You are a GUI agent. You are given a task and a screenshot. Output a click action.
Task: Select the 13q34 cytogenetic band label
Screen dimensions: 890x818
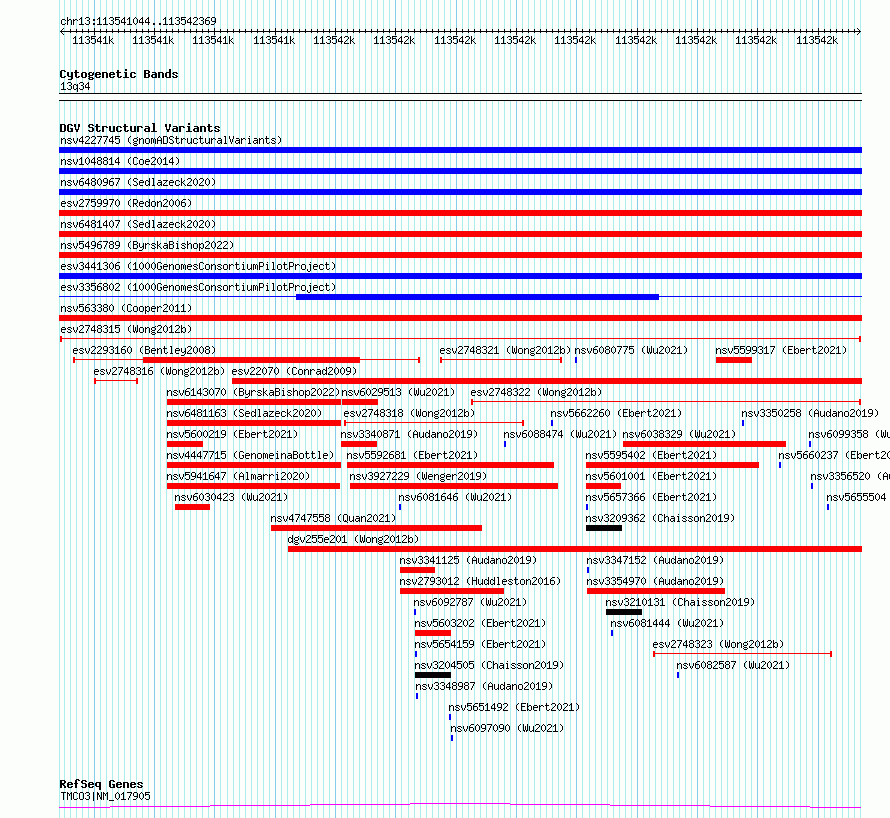pyautogui.click(x=75, y=86)
